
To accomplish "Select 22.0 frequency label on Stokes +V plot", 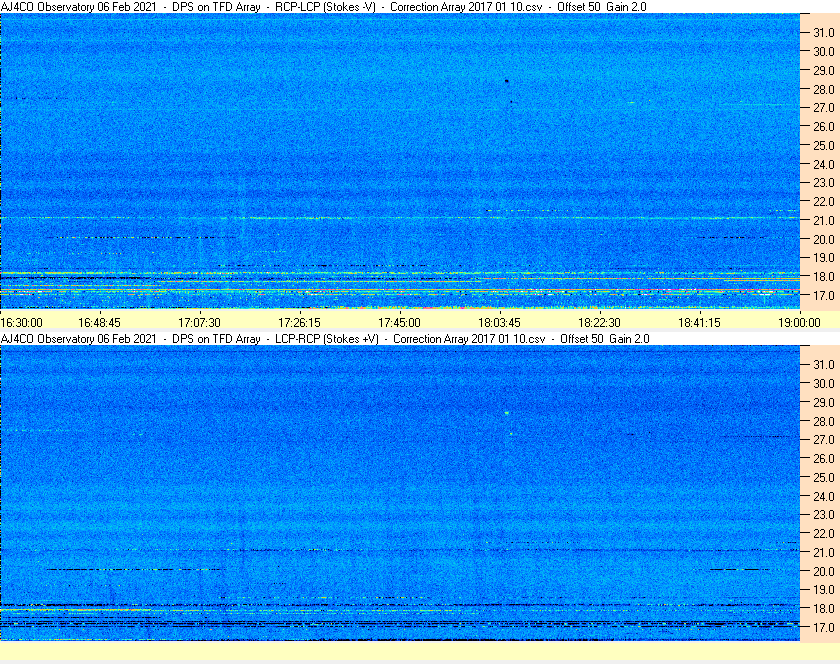I will (824, 533).
